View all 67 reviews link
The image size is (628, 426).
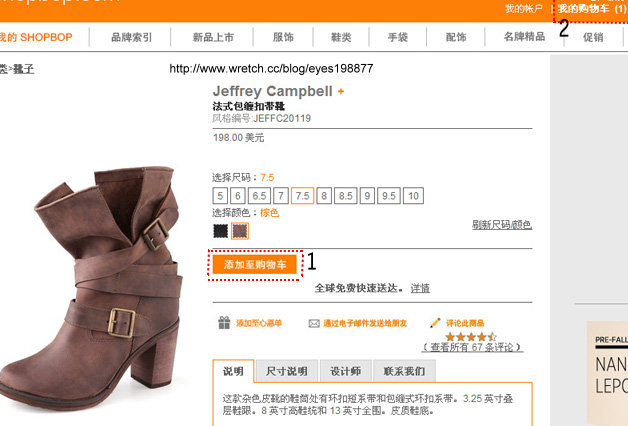point(472,347)
